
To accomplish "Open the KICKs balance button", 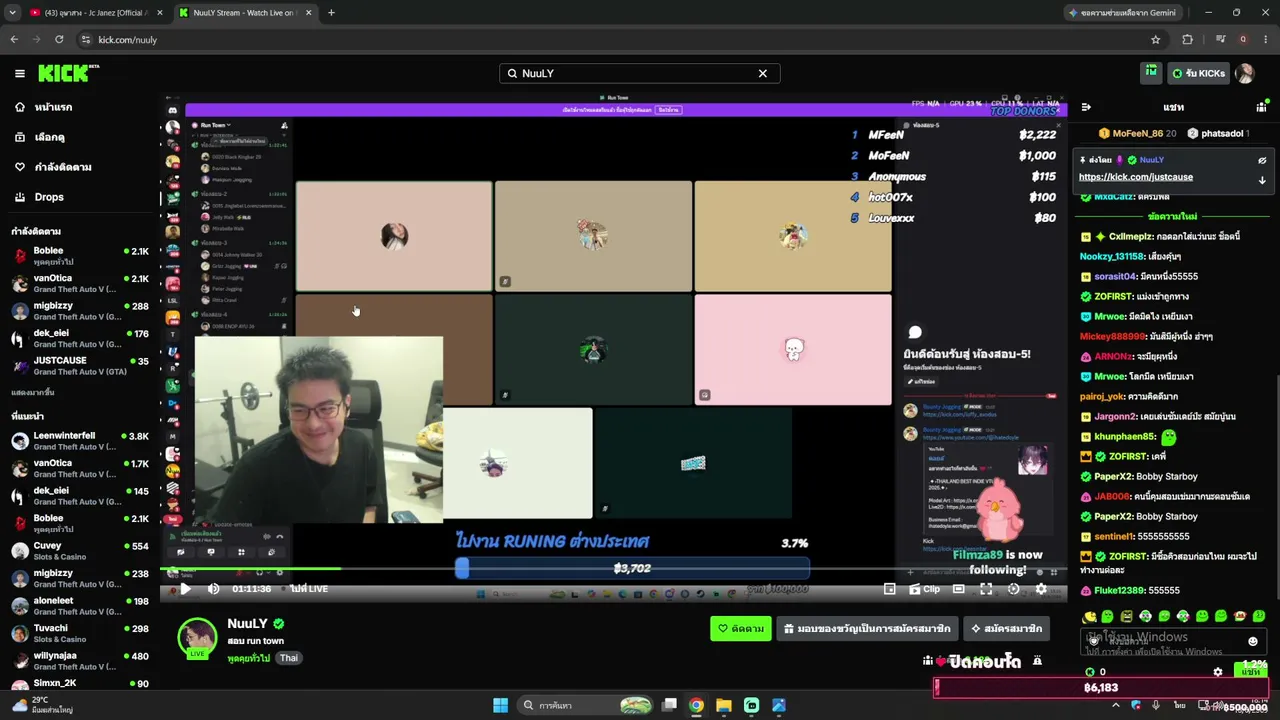I will 1198,73.
